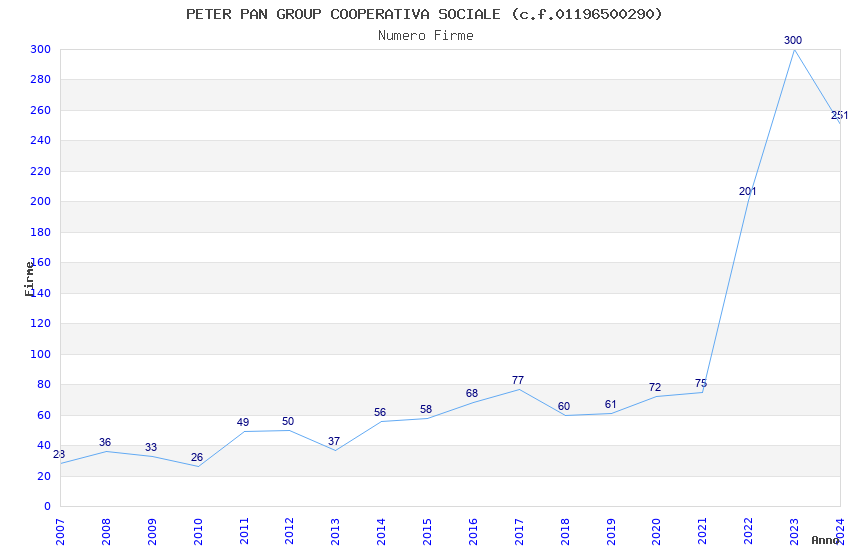Select the 2007 year label on x-axis
Viewport: 850px width, 550px height.
coord(60,532)
